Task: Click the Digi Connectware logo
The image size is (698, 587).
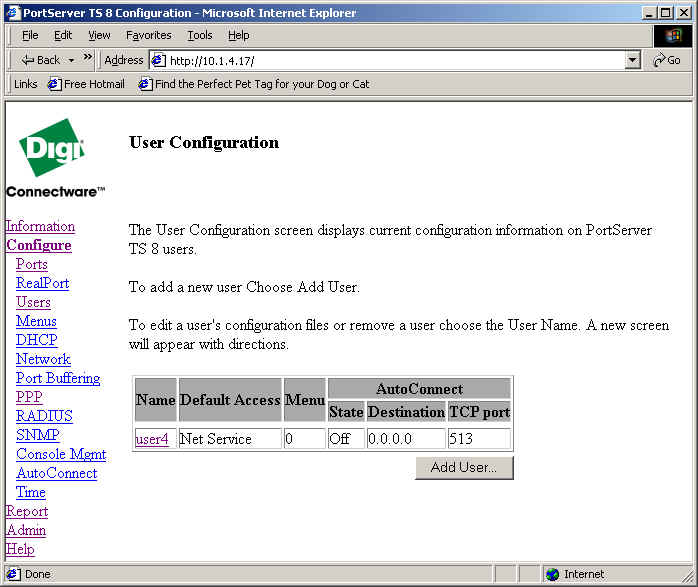Action: tap(54, 159)
